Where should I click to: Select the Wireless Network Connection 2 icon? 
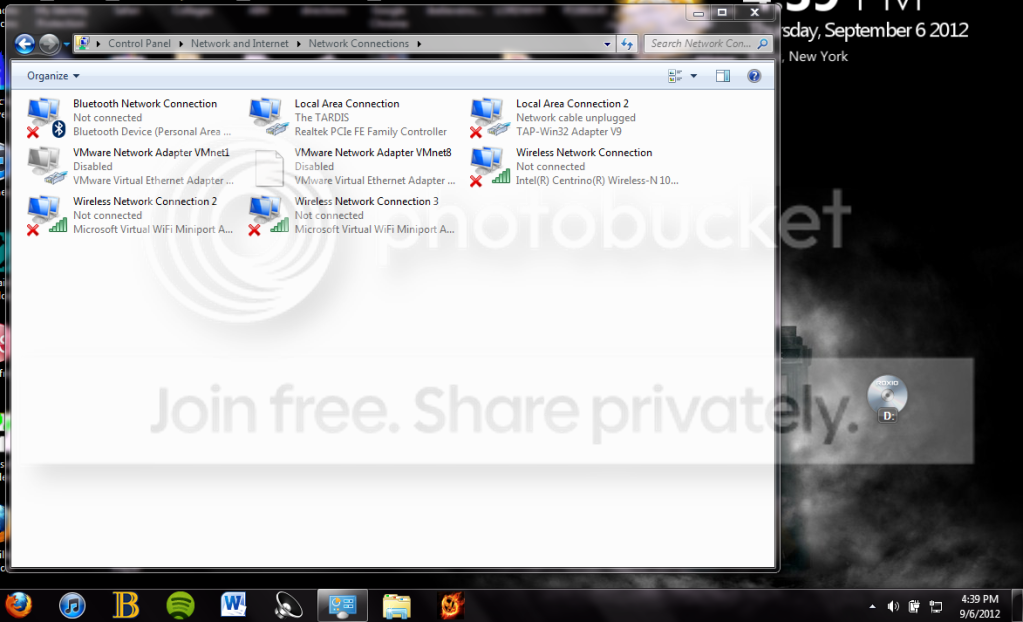[x=46, y=215]
